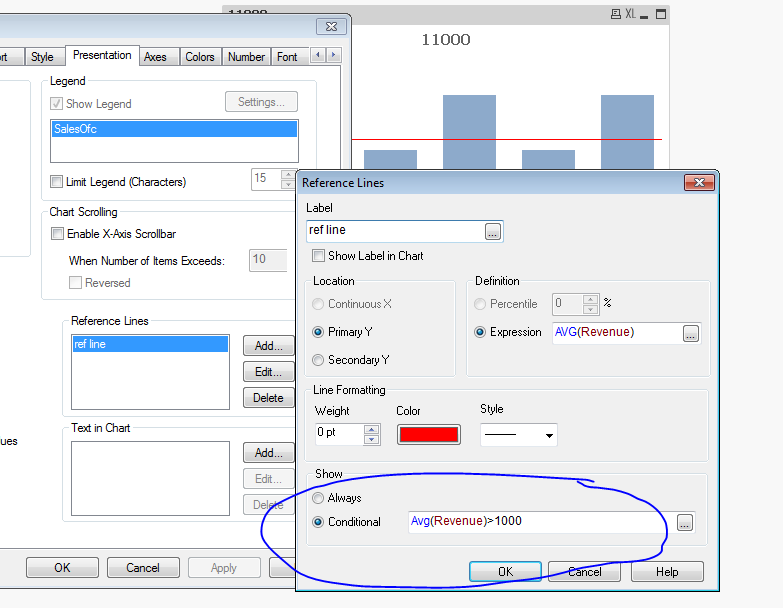This screenshot has width=783, height=608.
Task: Open expression editor for Label field
Action: 492,232
